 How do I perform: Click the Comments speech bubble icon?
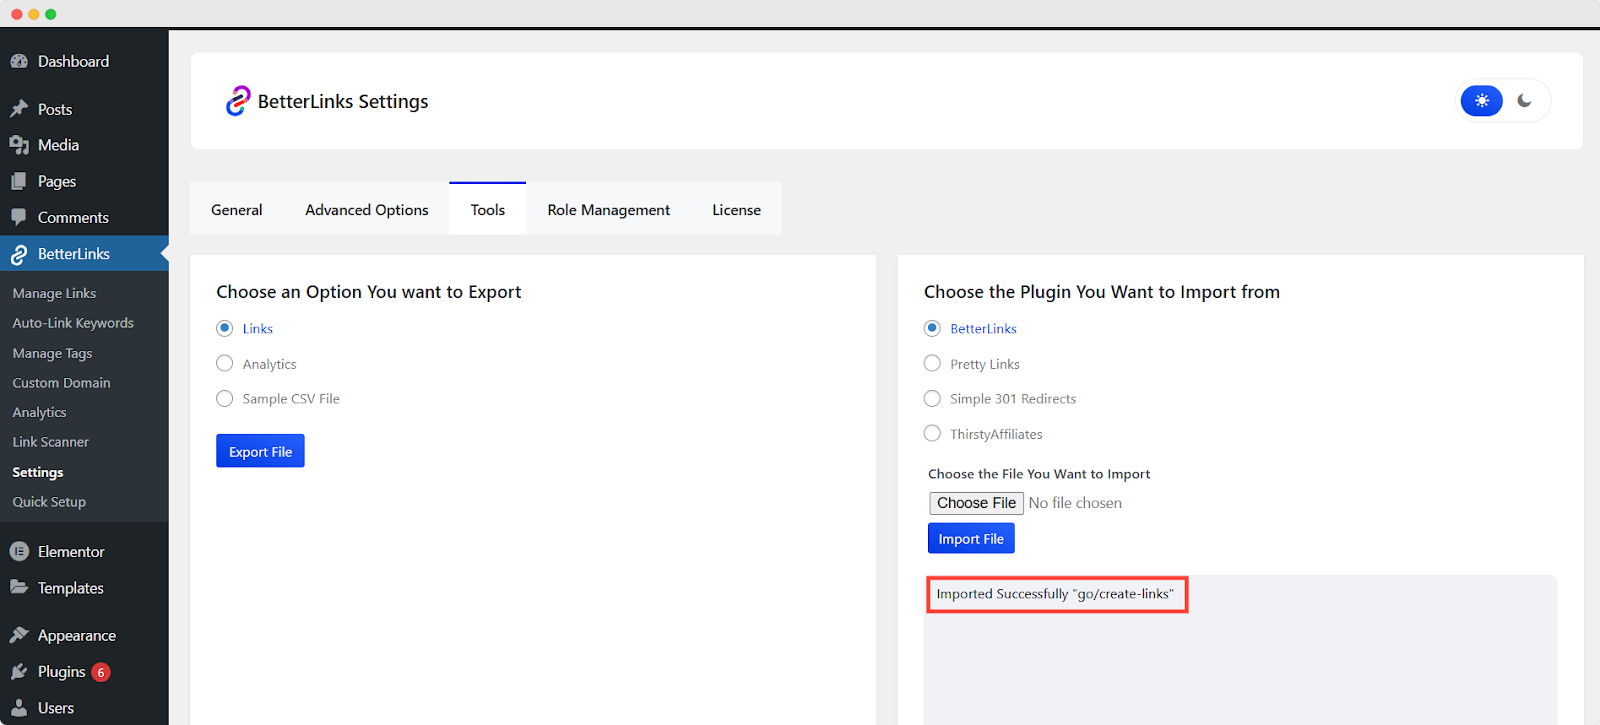[19, 217]
